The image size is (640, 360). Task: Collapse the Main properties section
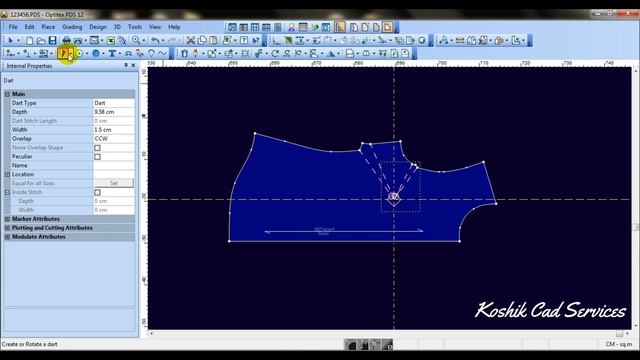[7, 94]
